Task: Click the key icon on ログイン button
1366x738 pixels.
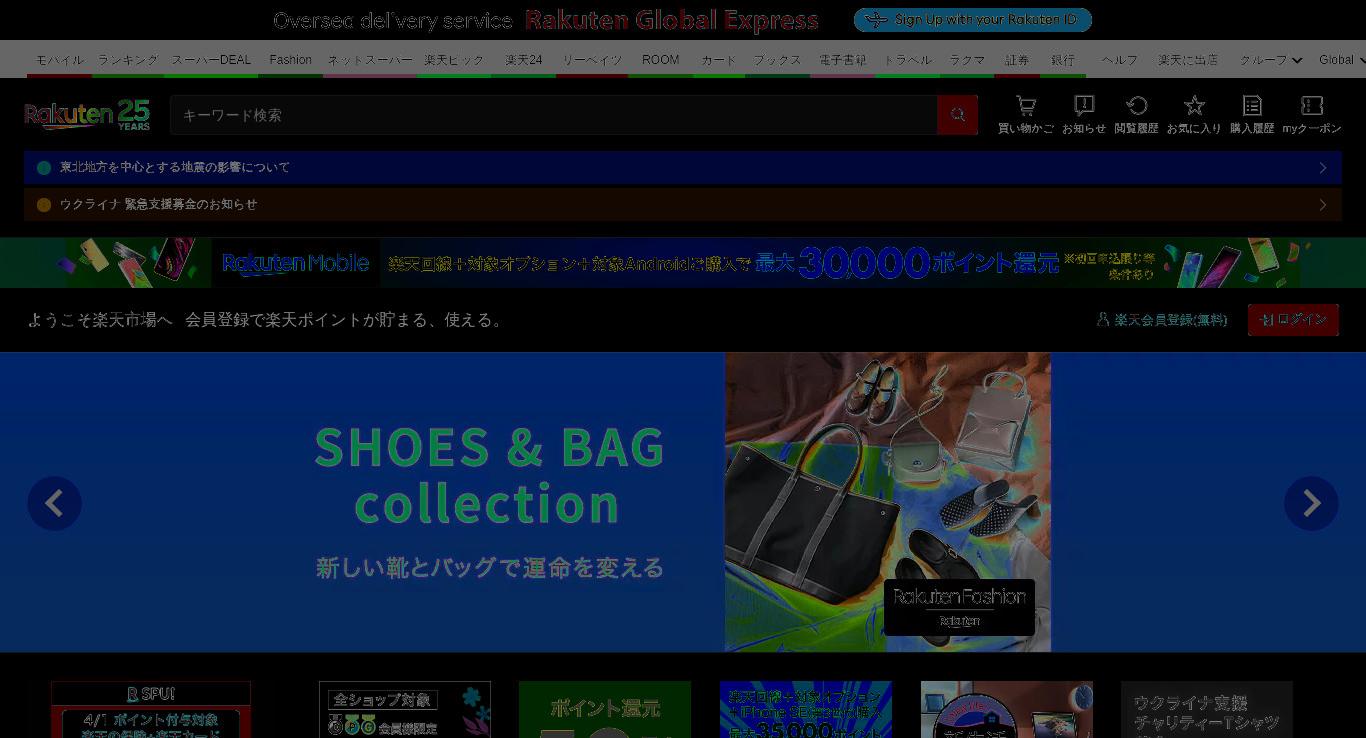Action: point(1267,320)
